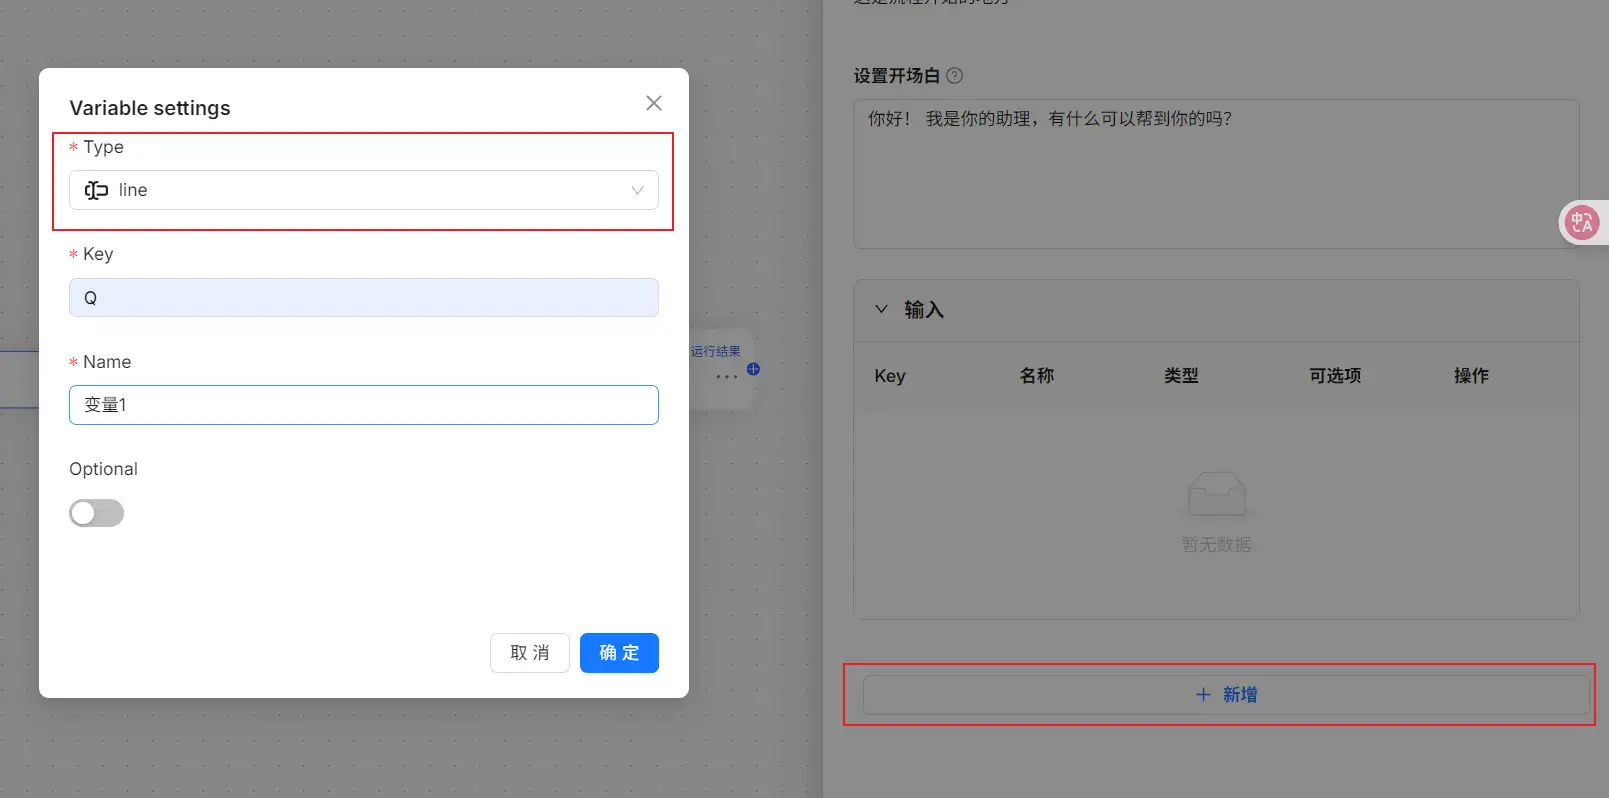Click the 暂无数据 placeholder text
Viewport: 1609px width, 798px height.
[1216, 544]
